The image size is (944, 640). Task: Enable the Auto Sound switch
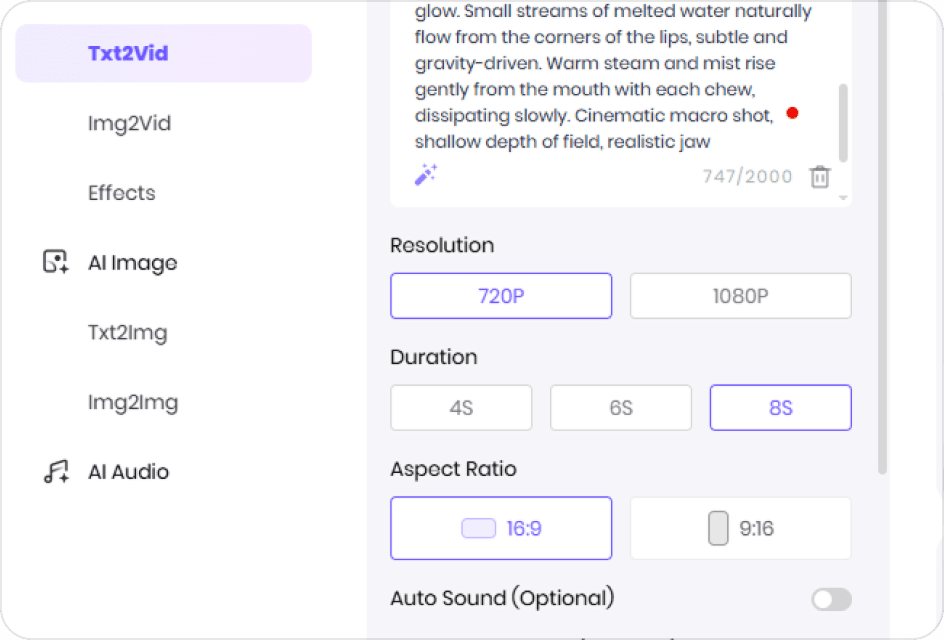pos(831,598)
